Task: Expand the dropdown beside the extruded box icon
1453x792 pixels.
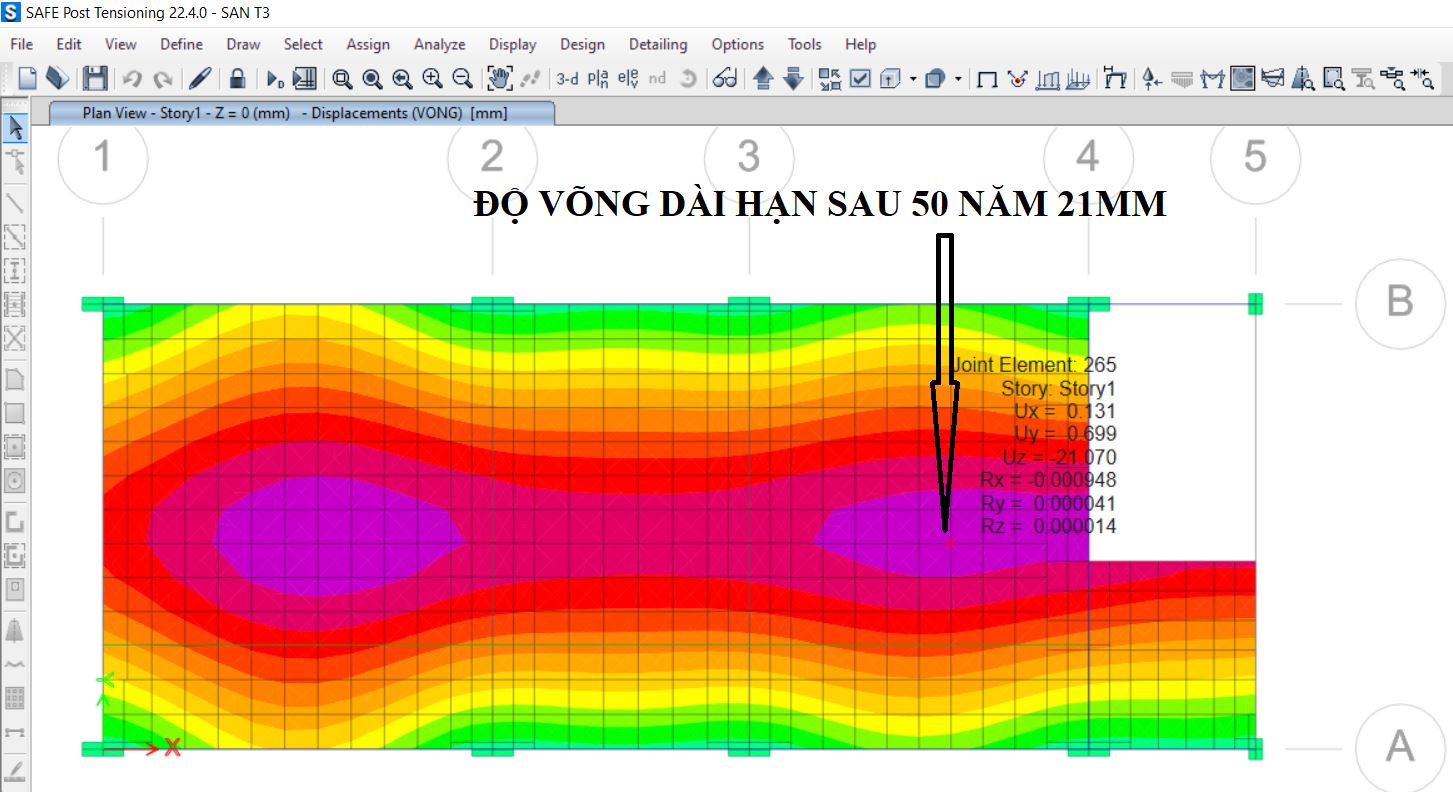Action: coord(912,78)
